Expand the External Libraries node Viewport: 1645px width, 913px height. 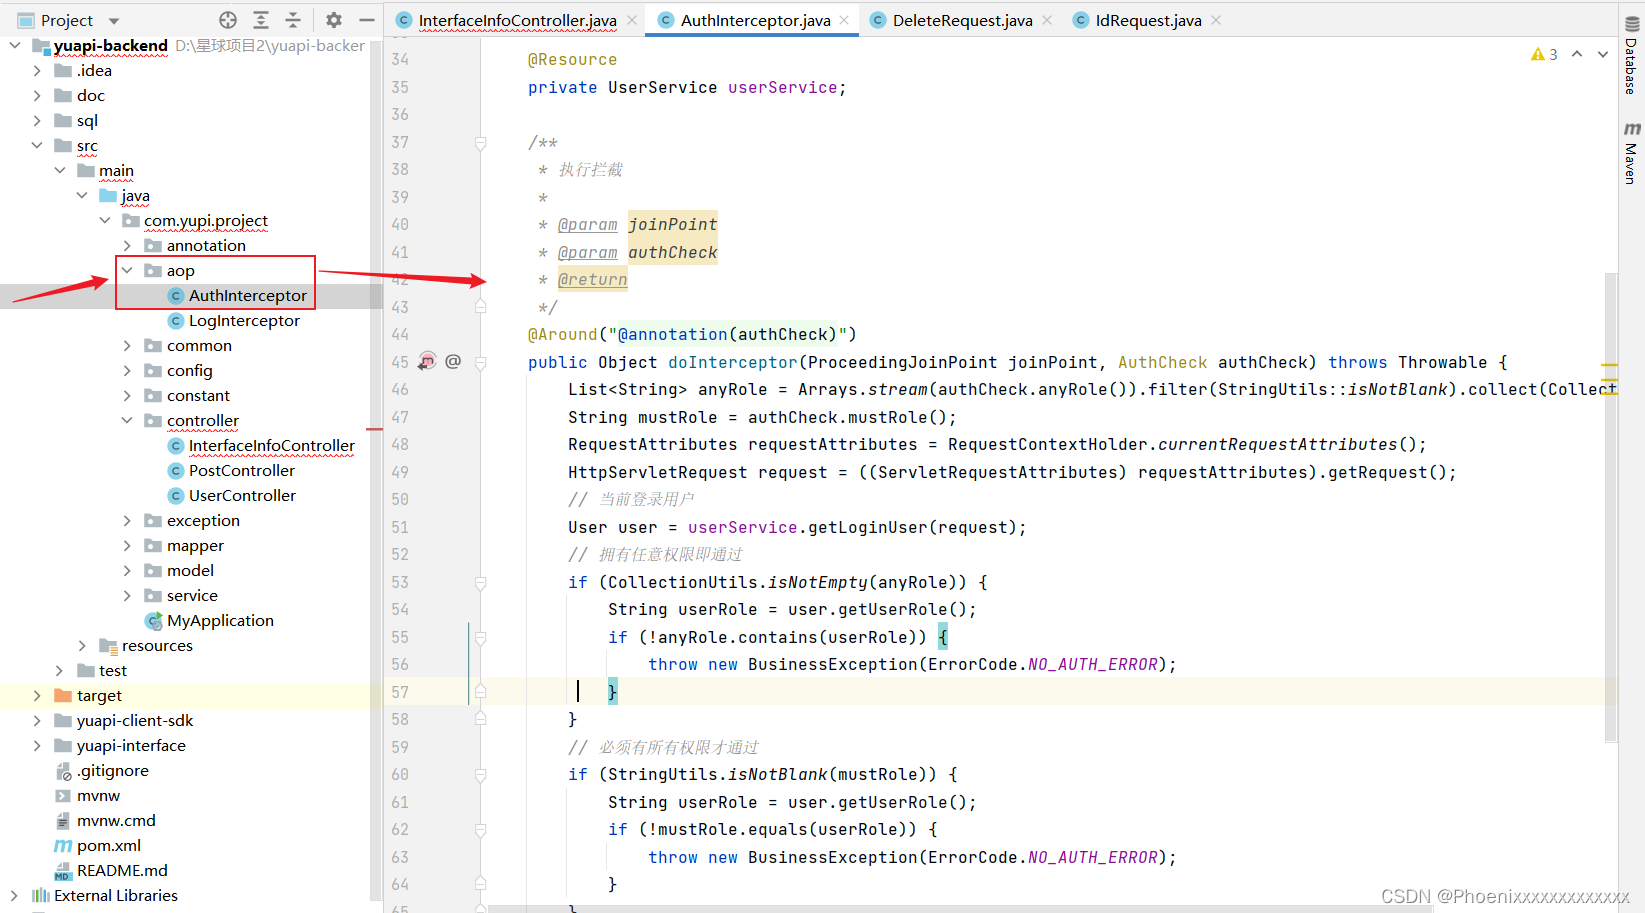point(14,895)
